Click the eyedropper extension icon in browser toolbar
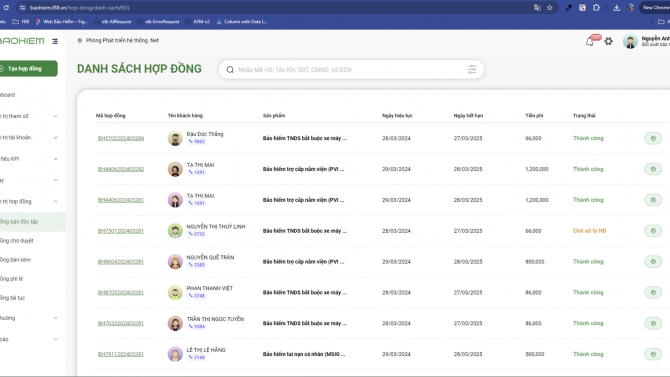 click(568, 8)
